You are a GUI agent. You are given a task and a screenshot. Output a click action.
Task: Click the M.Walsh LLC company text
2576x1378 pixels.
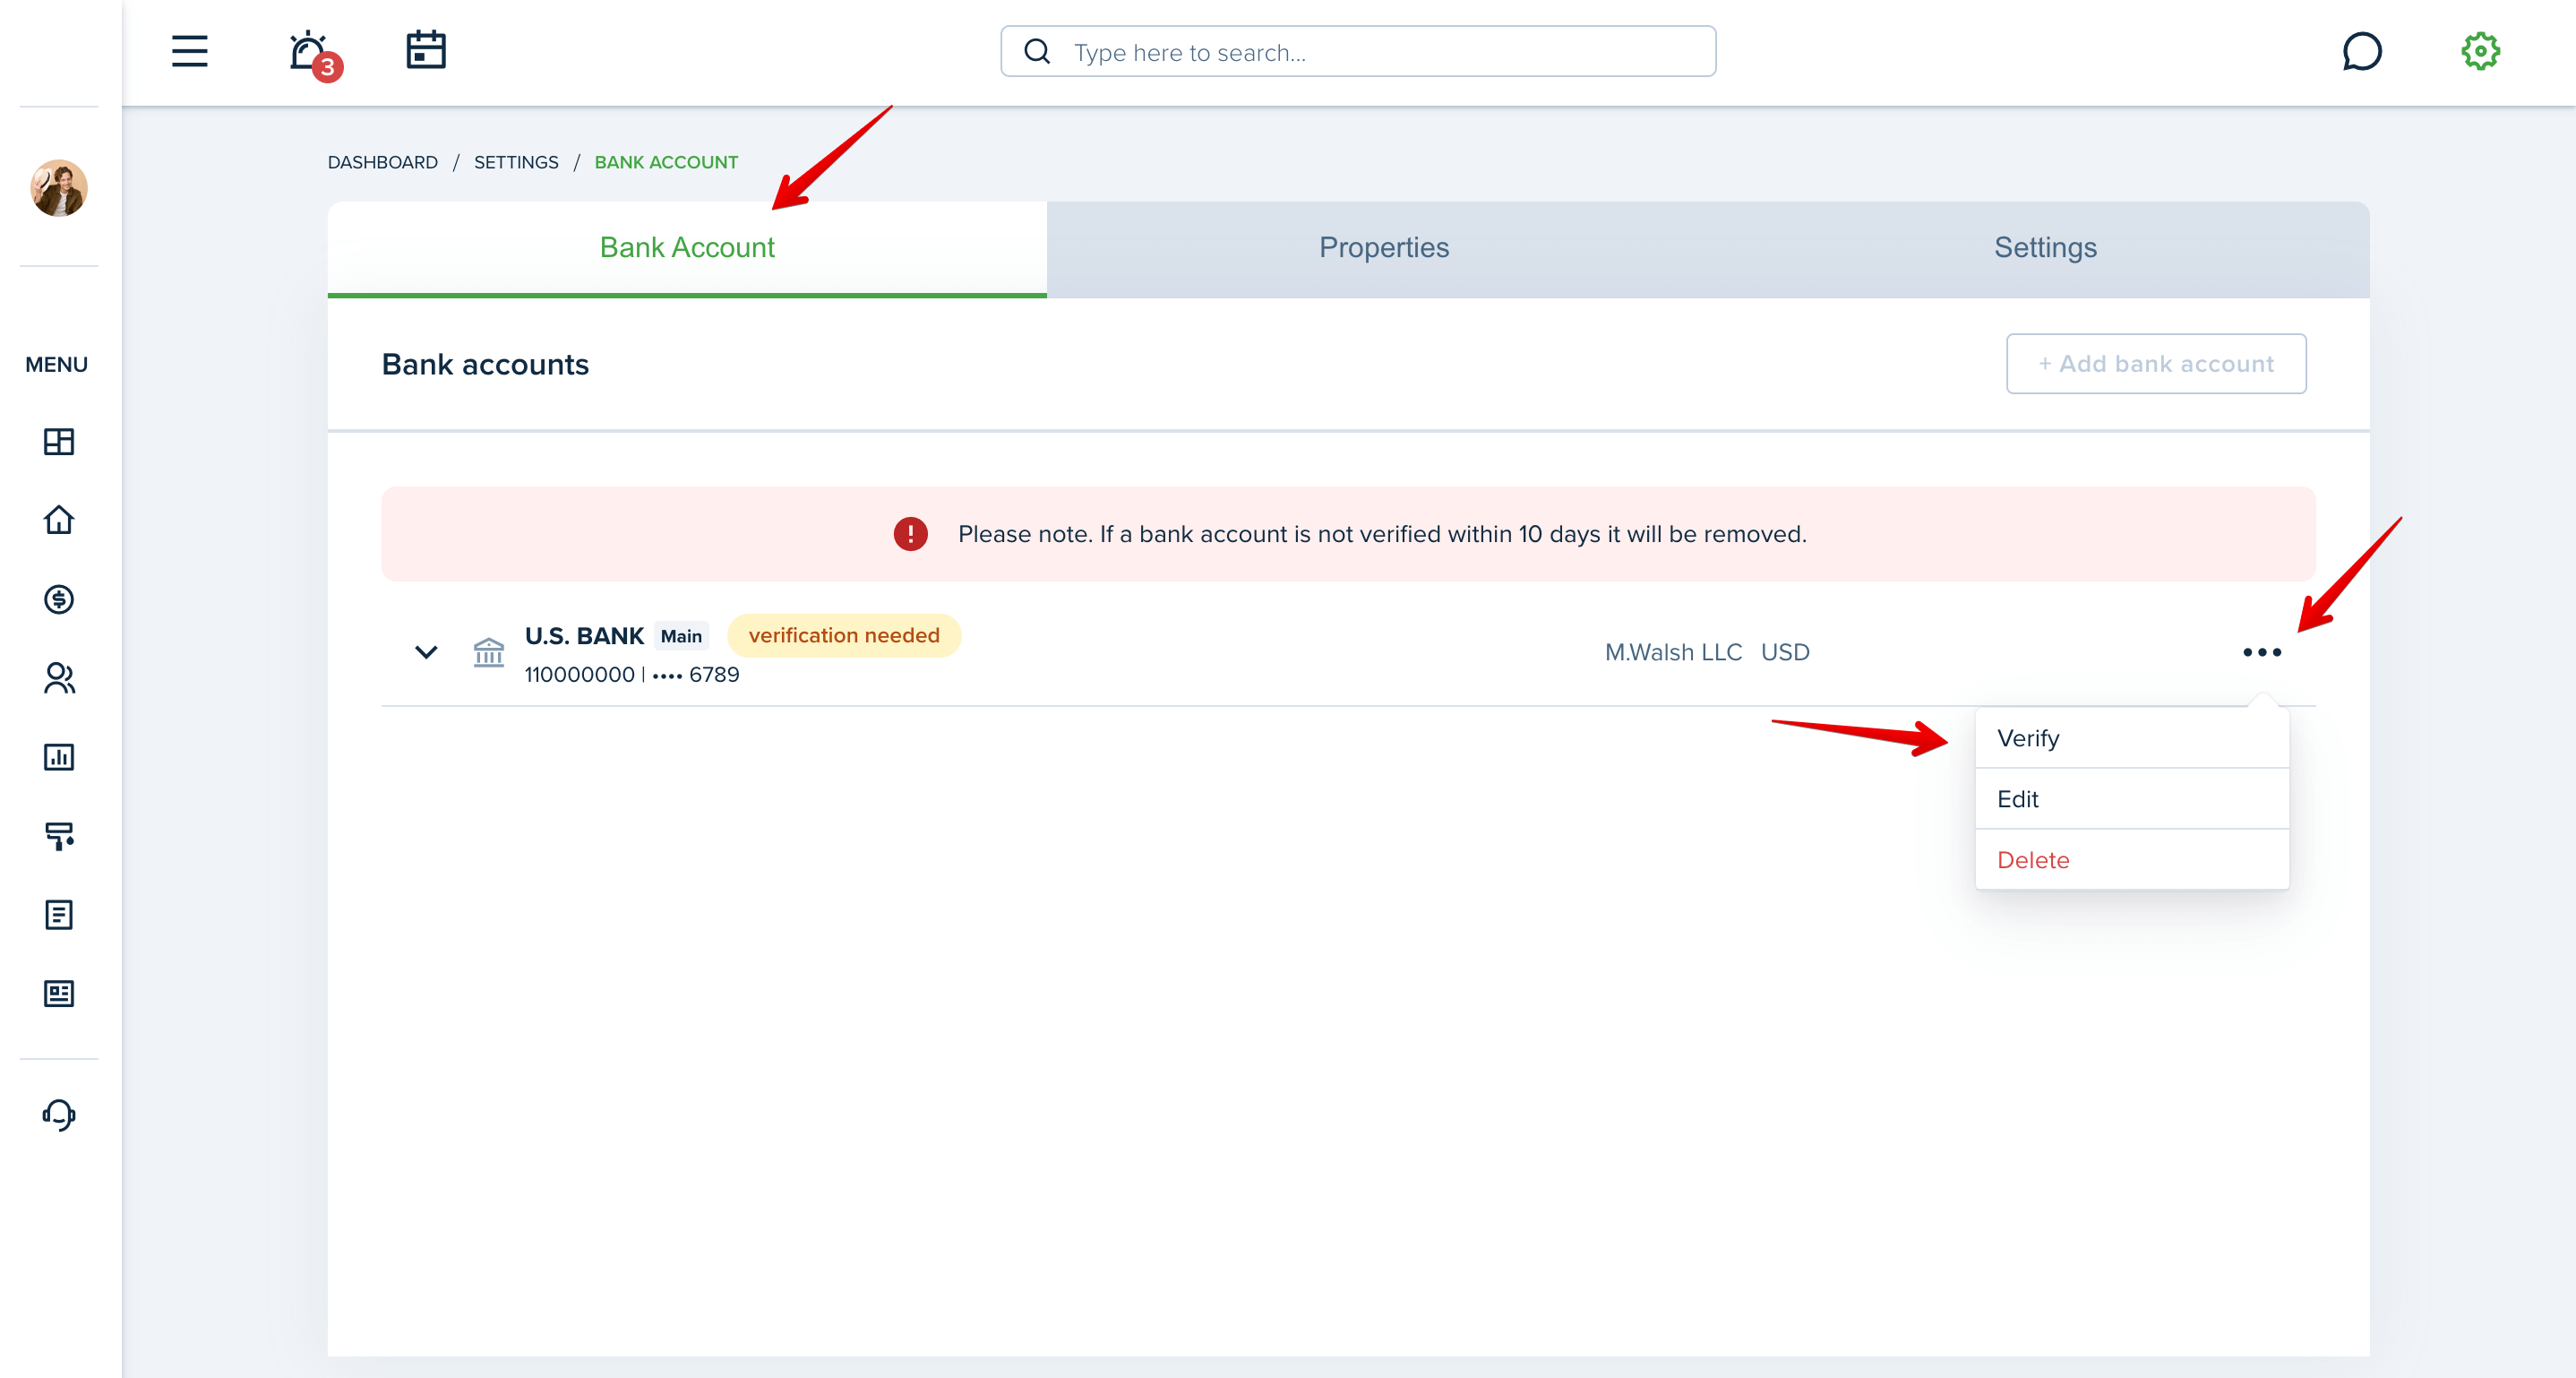pos(1673,652)
